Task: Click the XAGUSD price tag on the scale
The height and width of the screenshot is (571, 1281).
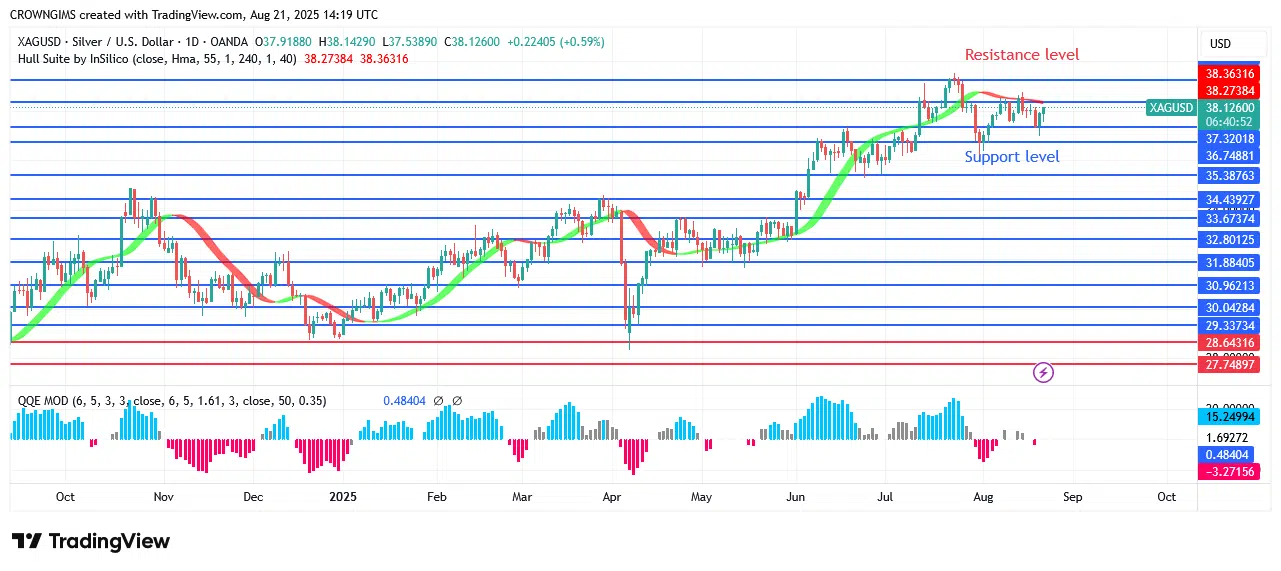Action: point(1172,107)
